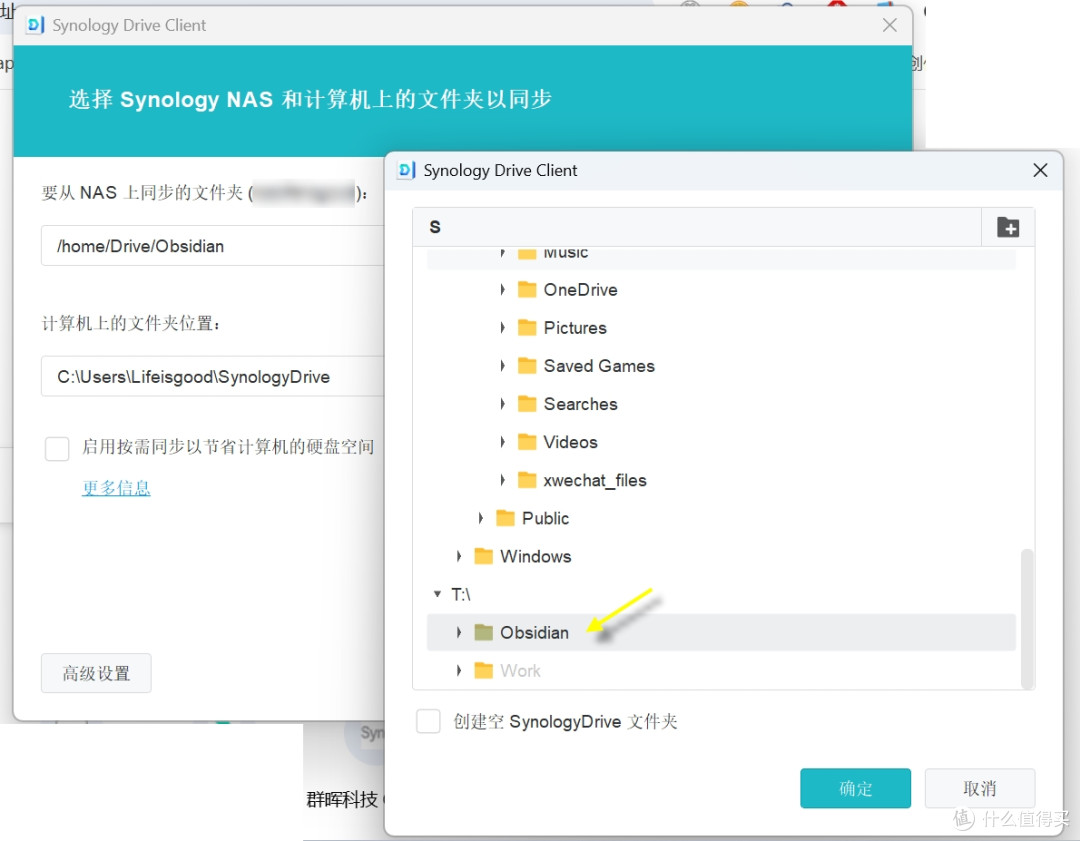Expand the Windows folder node
This screenshot has height=841, width=1080.
pos(459,557)
